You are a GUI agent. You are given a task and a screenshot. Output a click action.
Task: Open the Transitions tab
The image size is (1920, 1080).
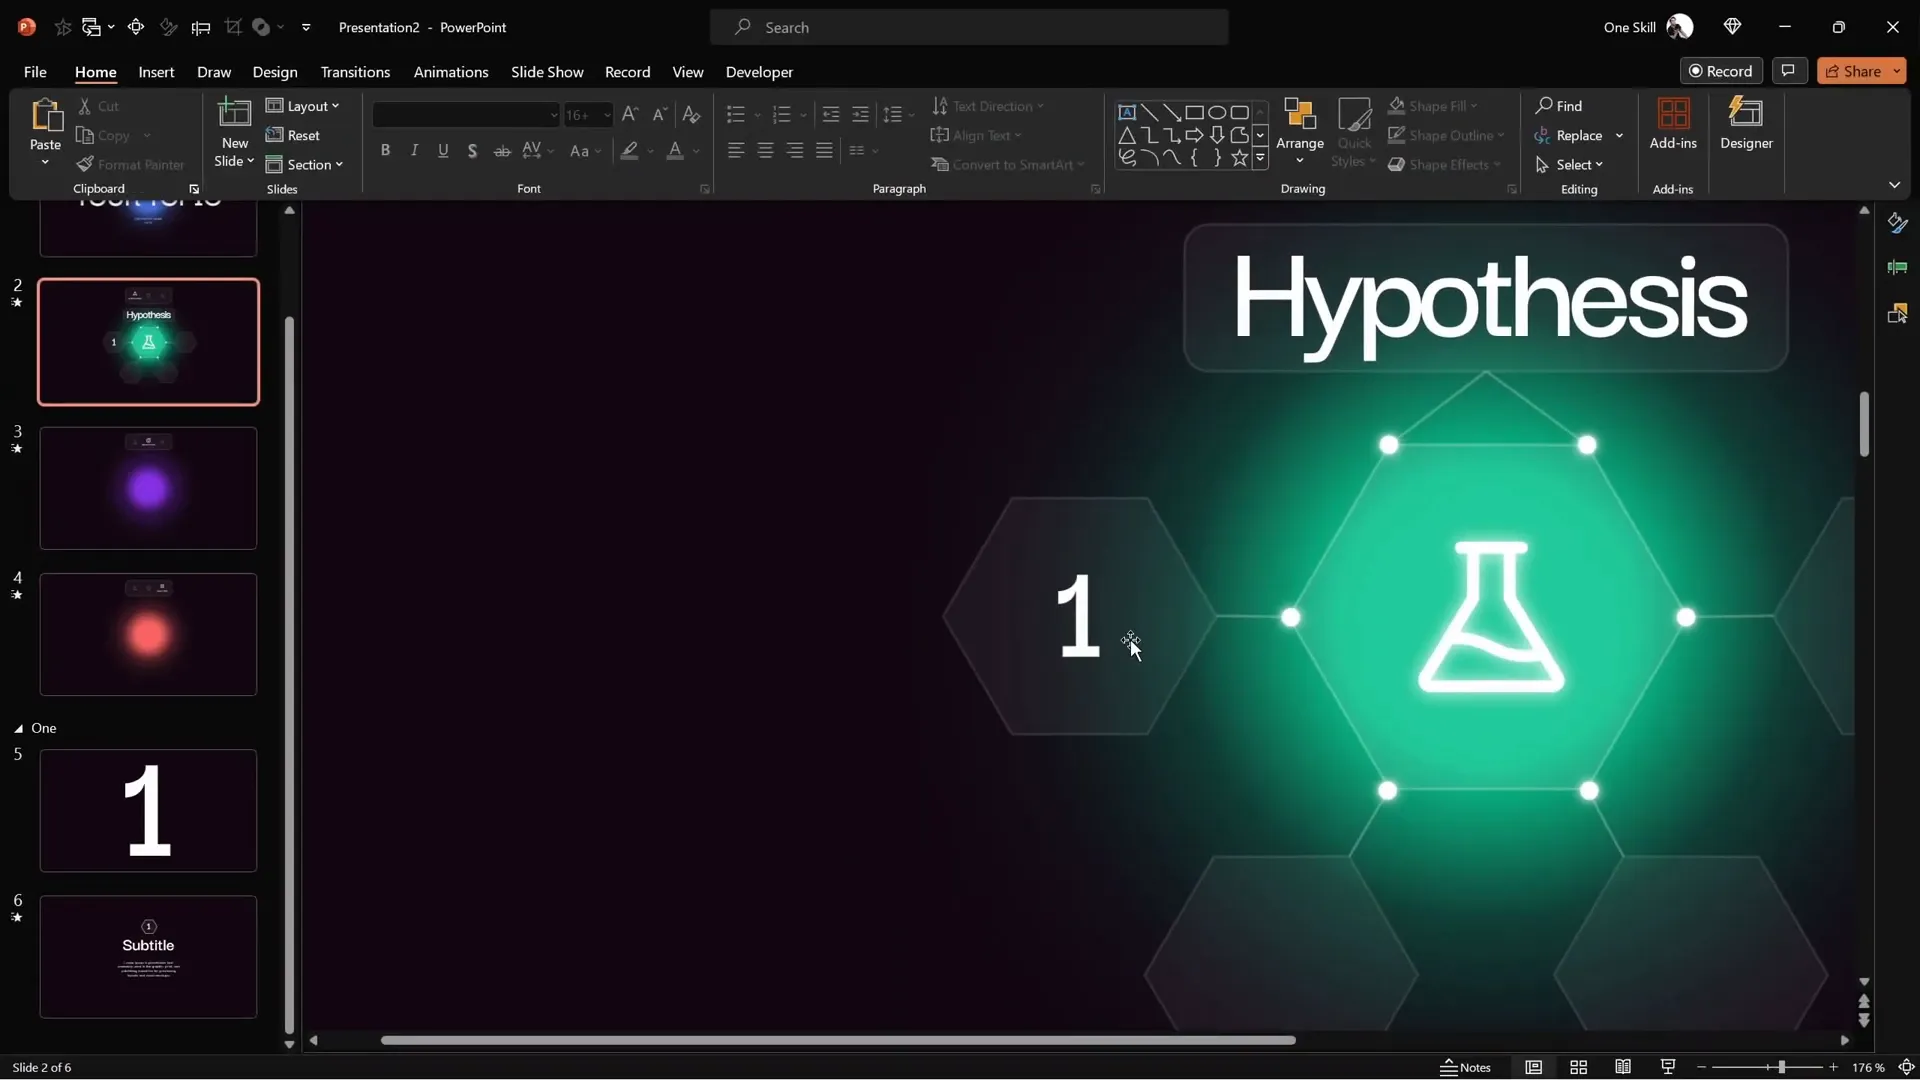[x=355, y=72]
